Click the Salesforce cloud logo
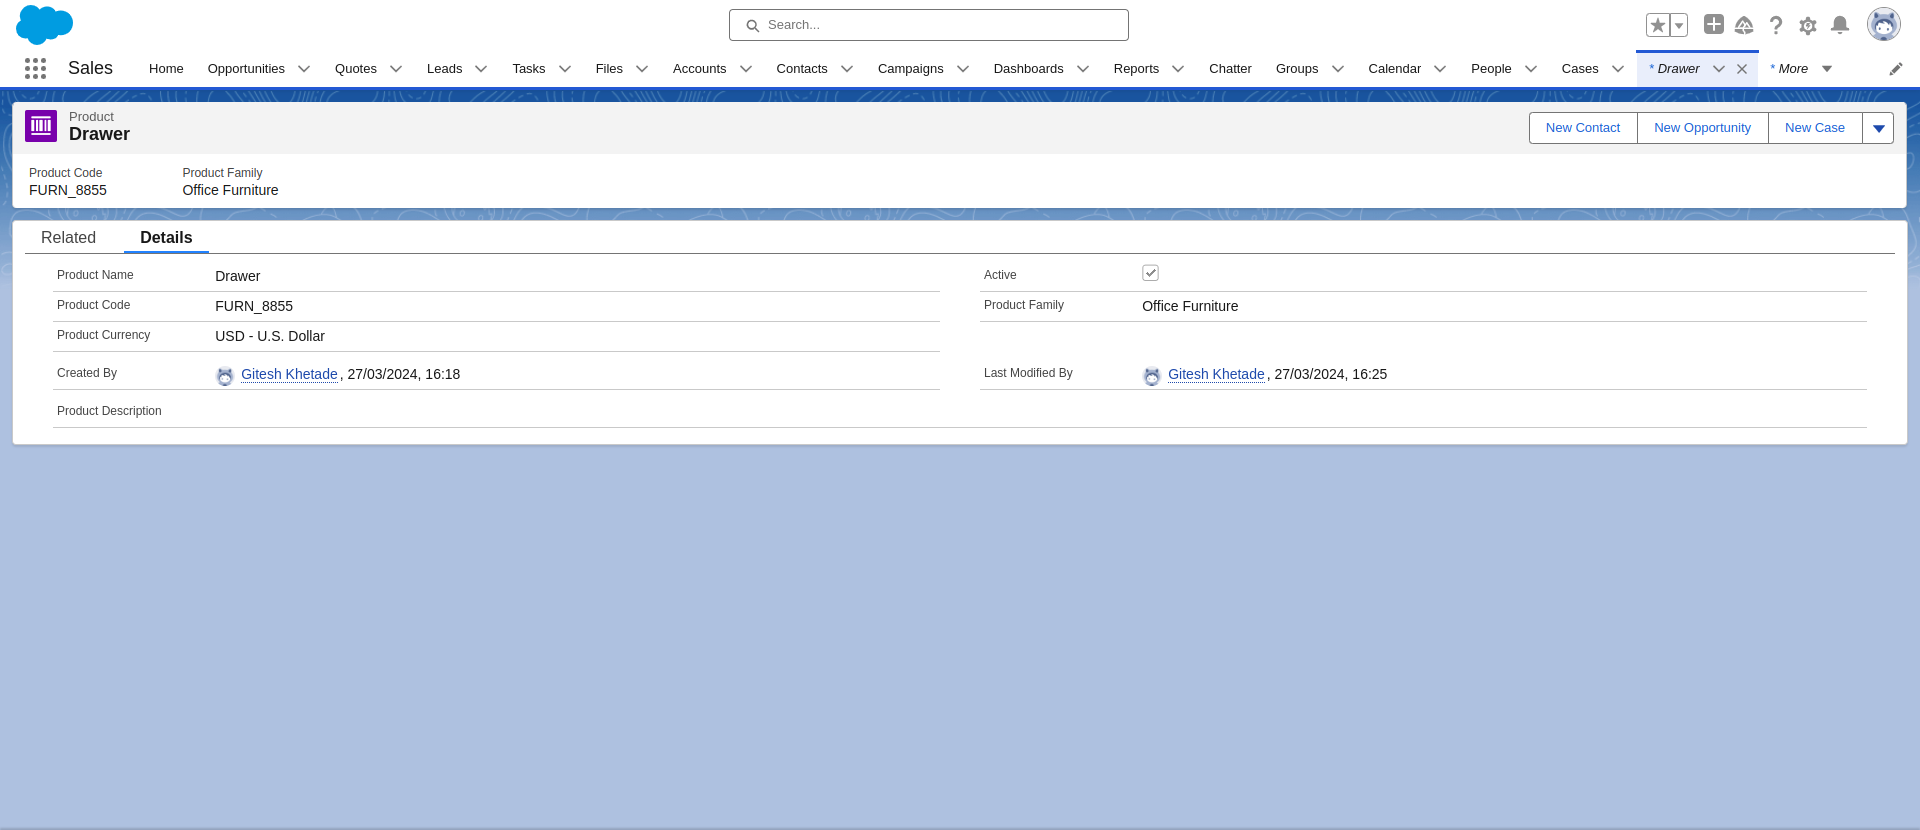This screenshot has height=830, width=1920. point(44,25)
